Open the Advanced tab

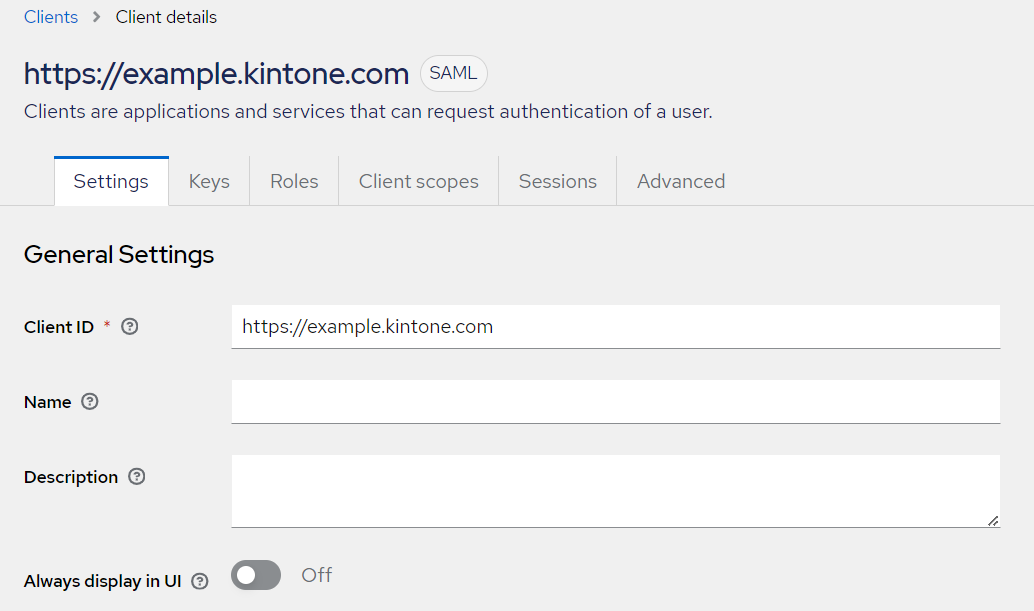pyautogui.click(x=680, y=181)
